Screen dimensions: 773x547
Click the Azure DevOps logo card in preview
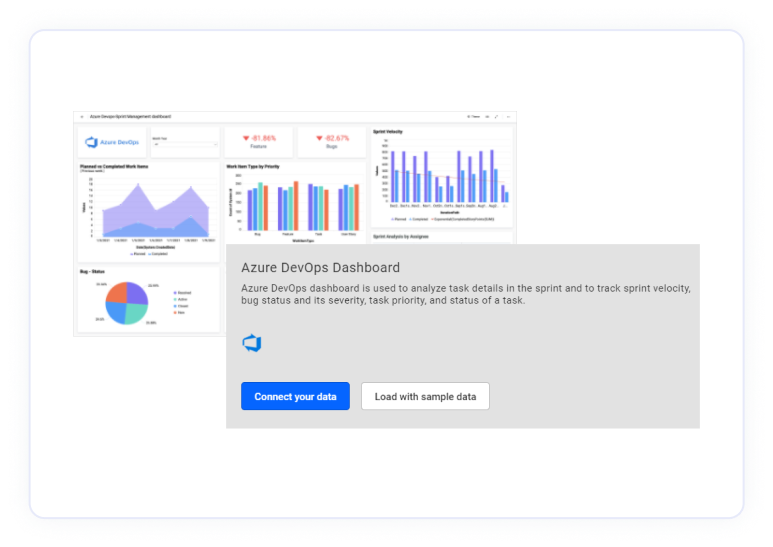(x=112, y=142)
